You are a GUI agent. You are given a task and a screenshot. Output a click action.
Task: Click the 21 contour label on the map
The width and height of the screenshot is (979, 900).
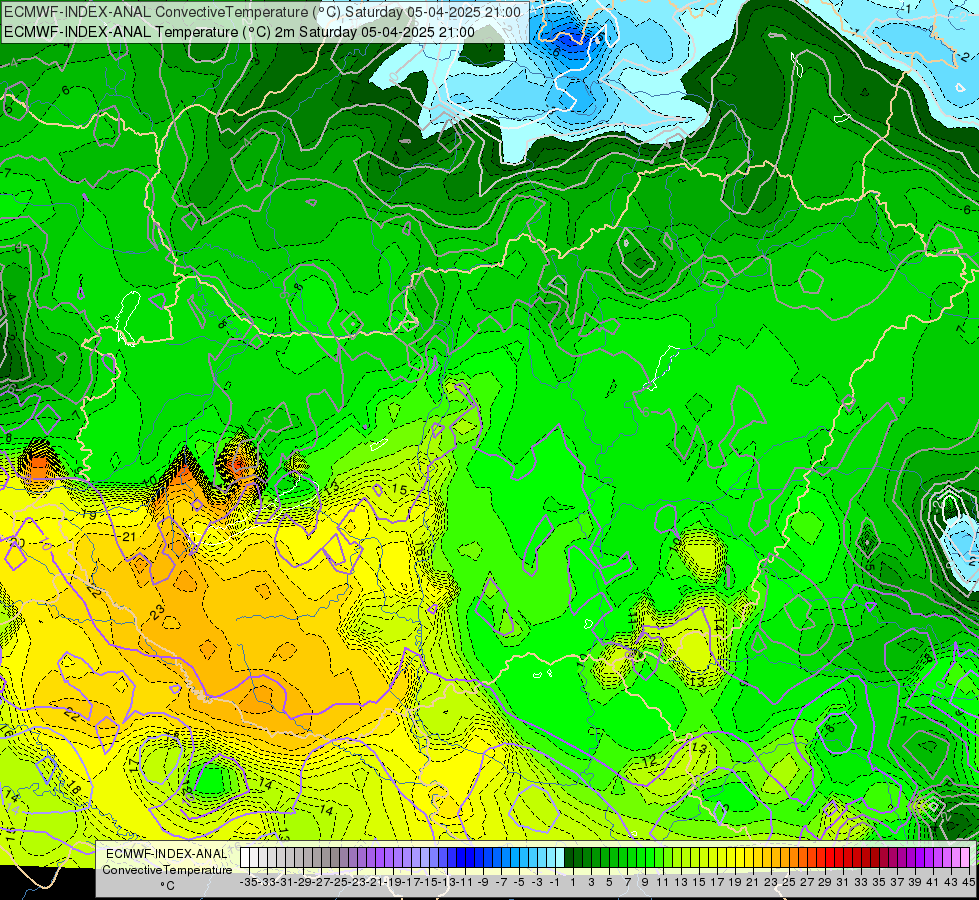[x=129, y=537]
